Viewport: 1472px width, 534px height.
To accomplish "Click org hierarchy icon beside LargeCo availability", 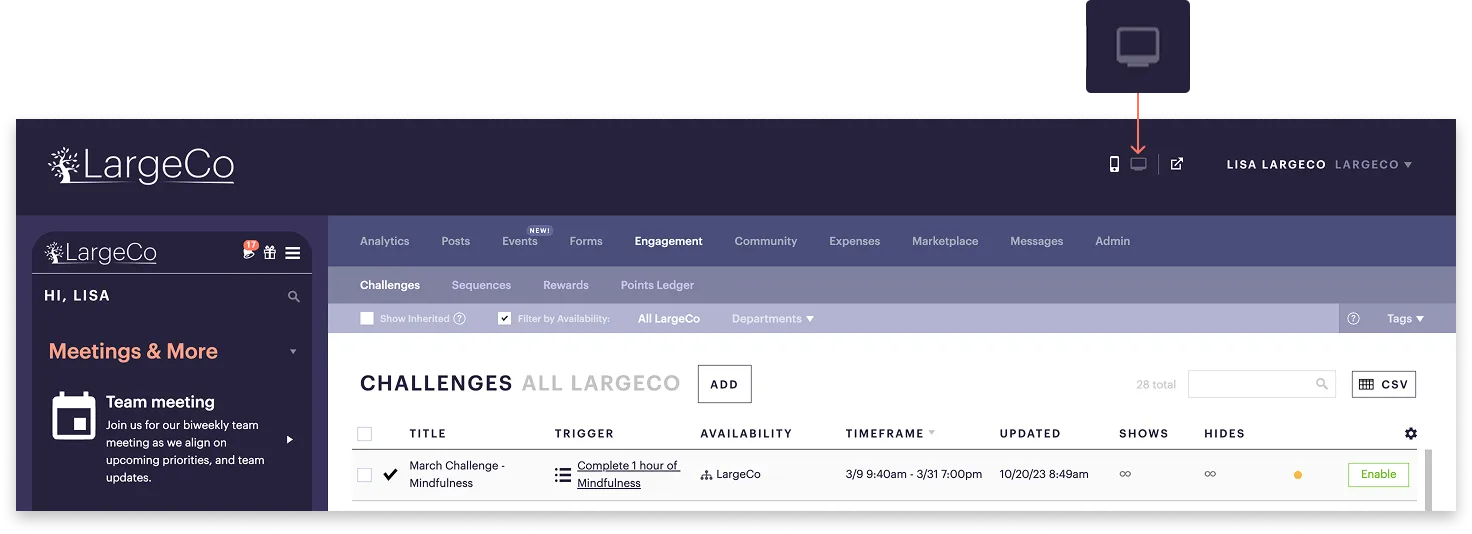I will point(707,474).
